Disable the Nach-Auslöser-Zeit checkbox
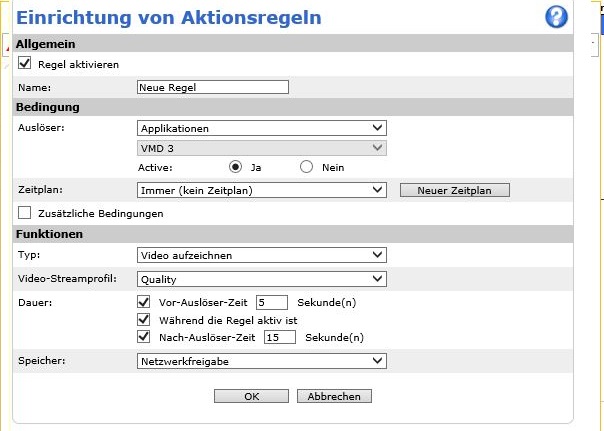 point(143,337)
